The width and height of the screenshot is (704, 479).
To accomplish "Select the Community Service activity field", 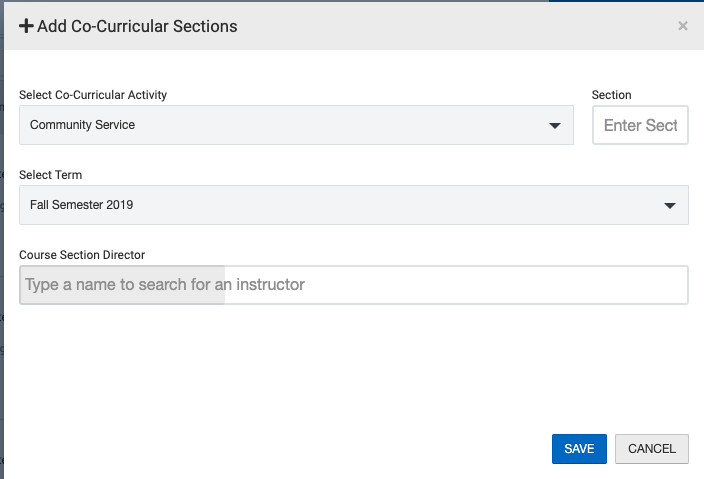I will (x=296, y=125).
